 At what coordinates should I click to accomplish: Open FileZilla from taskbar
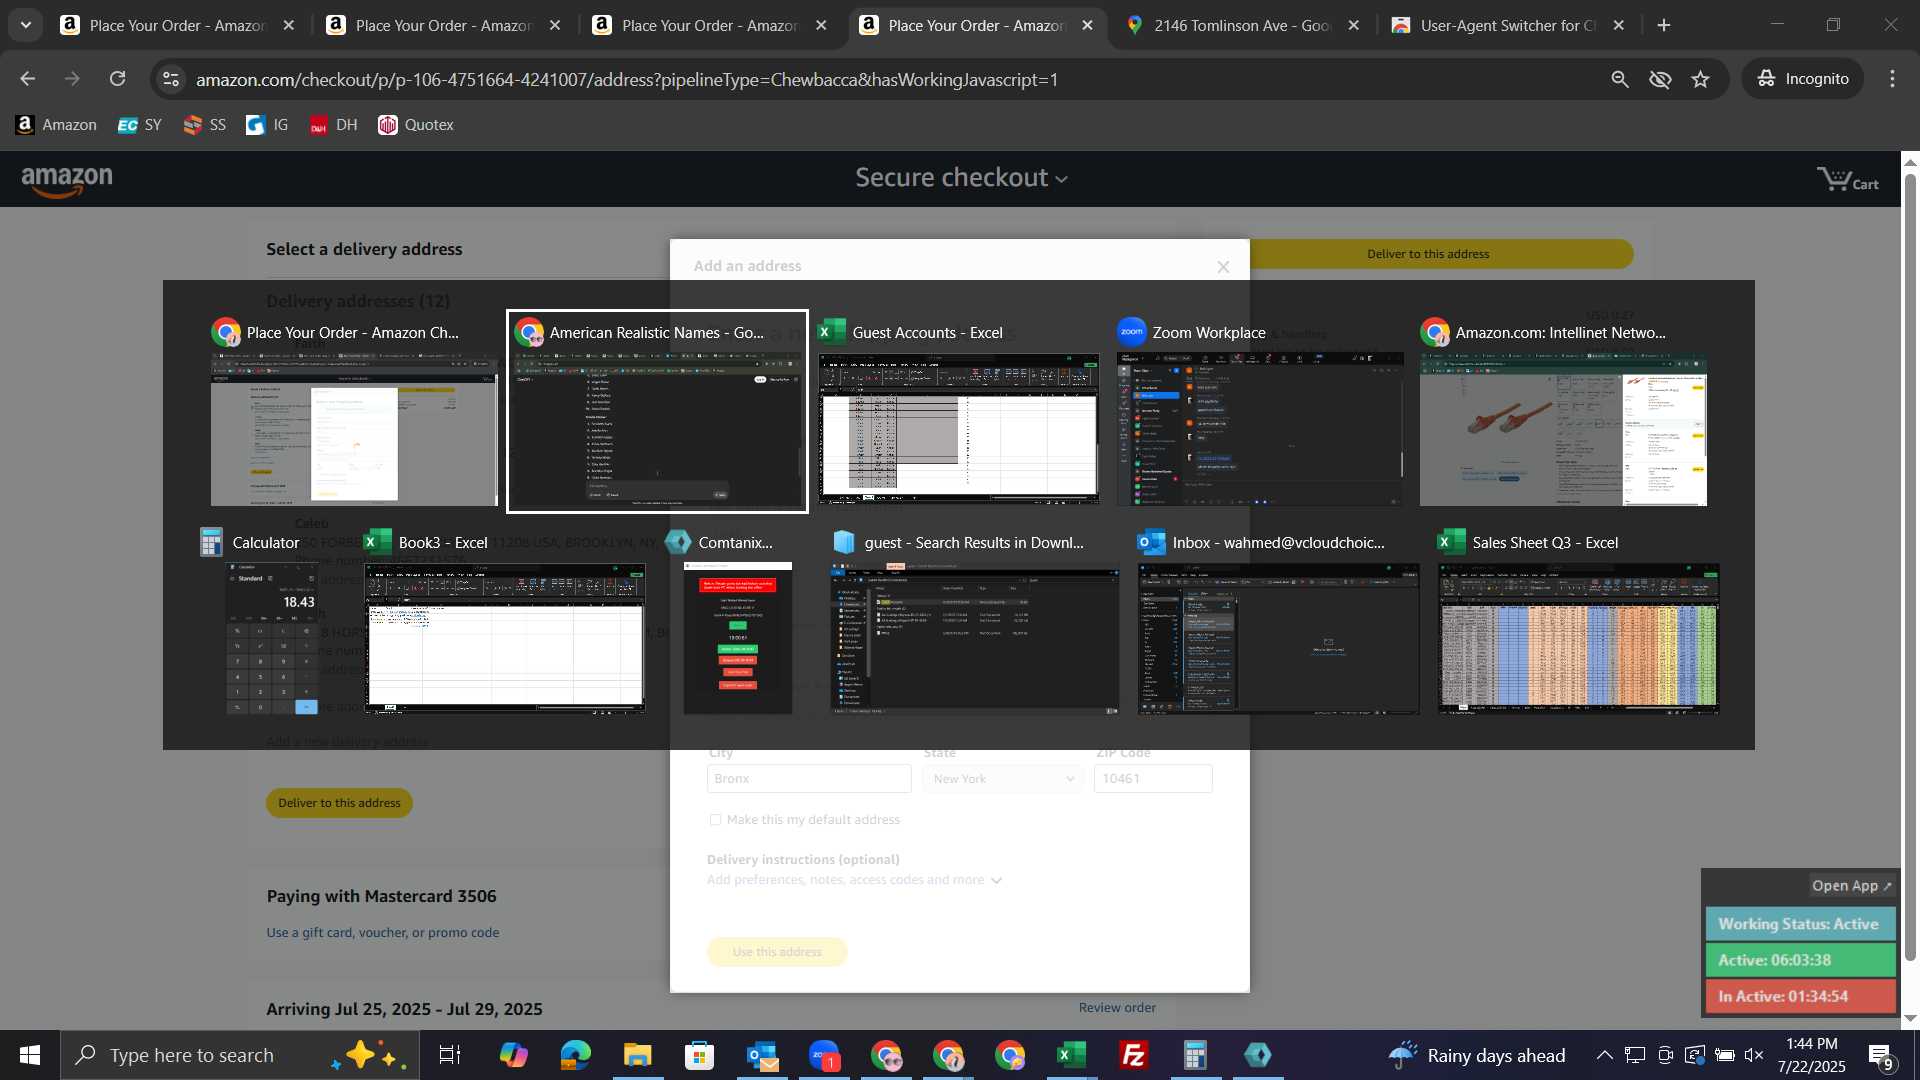click(1134, 1055)
